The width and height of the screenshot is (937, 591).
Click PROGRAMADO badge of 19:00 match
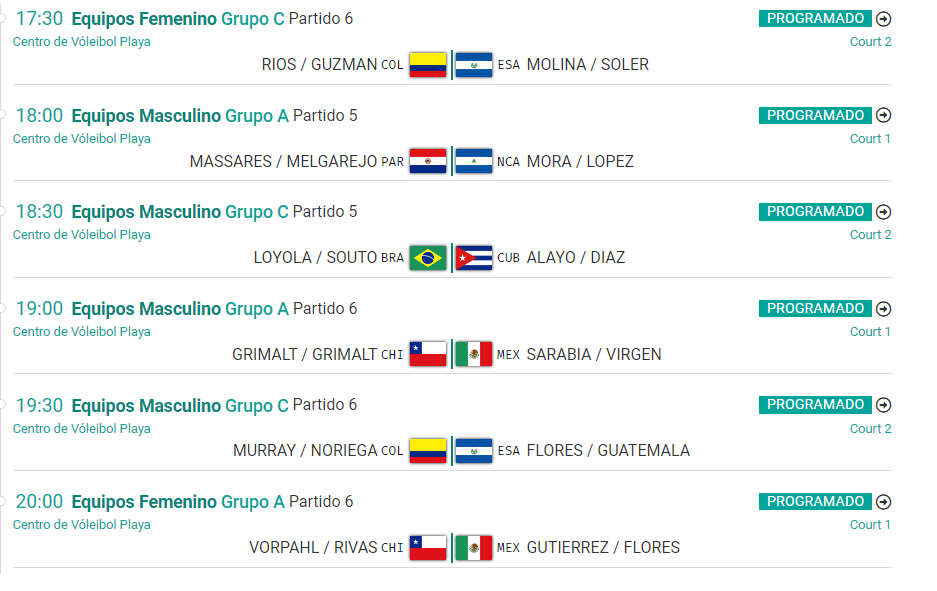point(815,309)
